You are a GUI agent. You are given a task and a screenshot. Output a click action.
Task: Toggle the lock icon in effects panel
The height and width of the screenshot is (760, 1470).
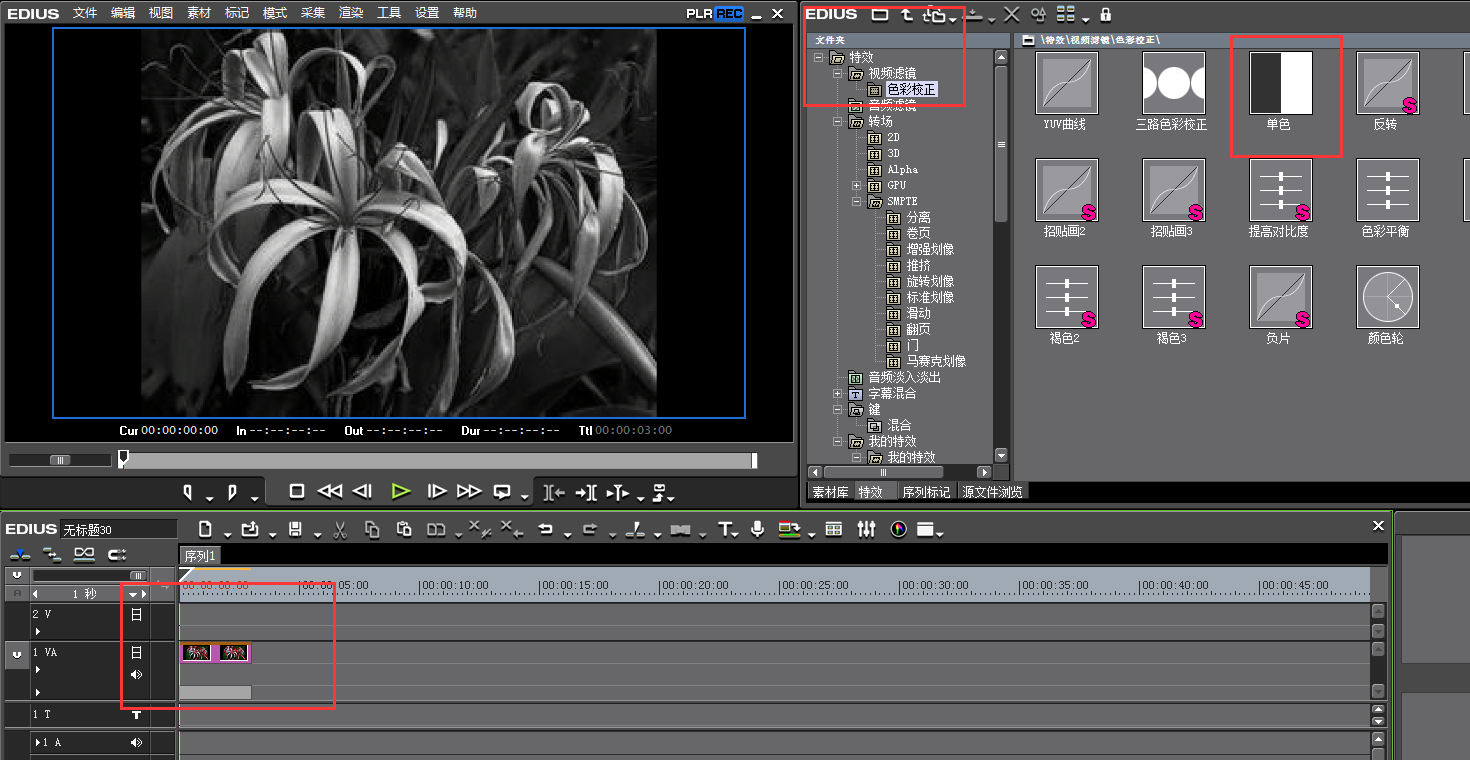click(1105, 14)
